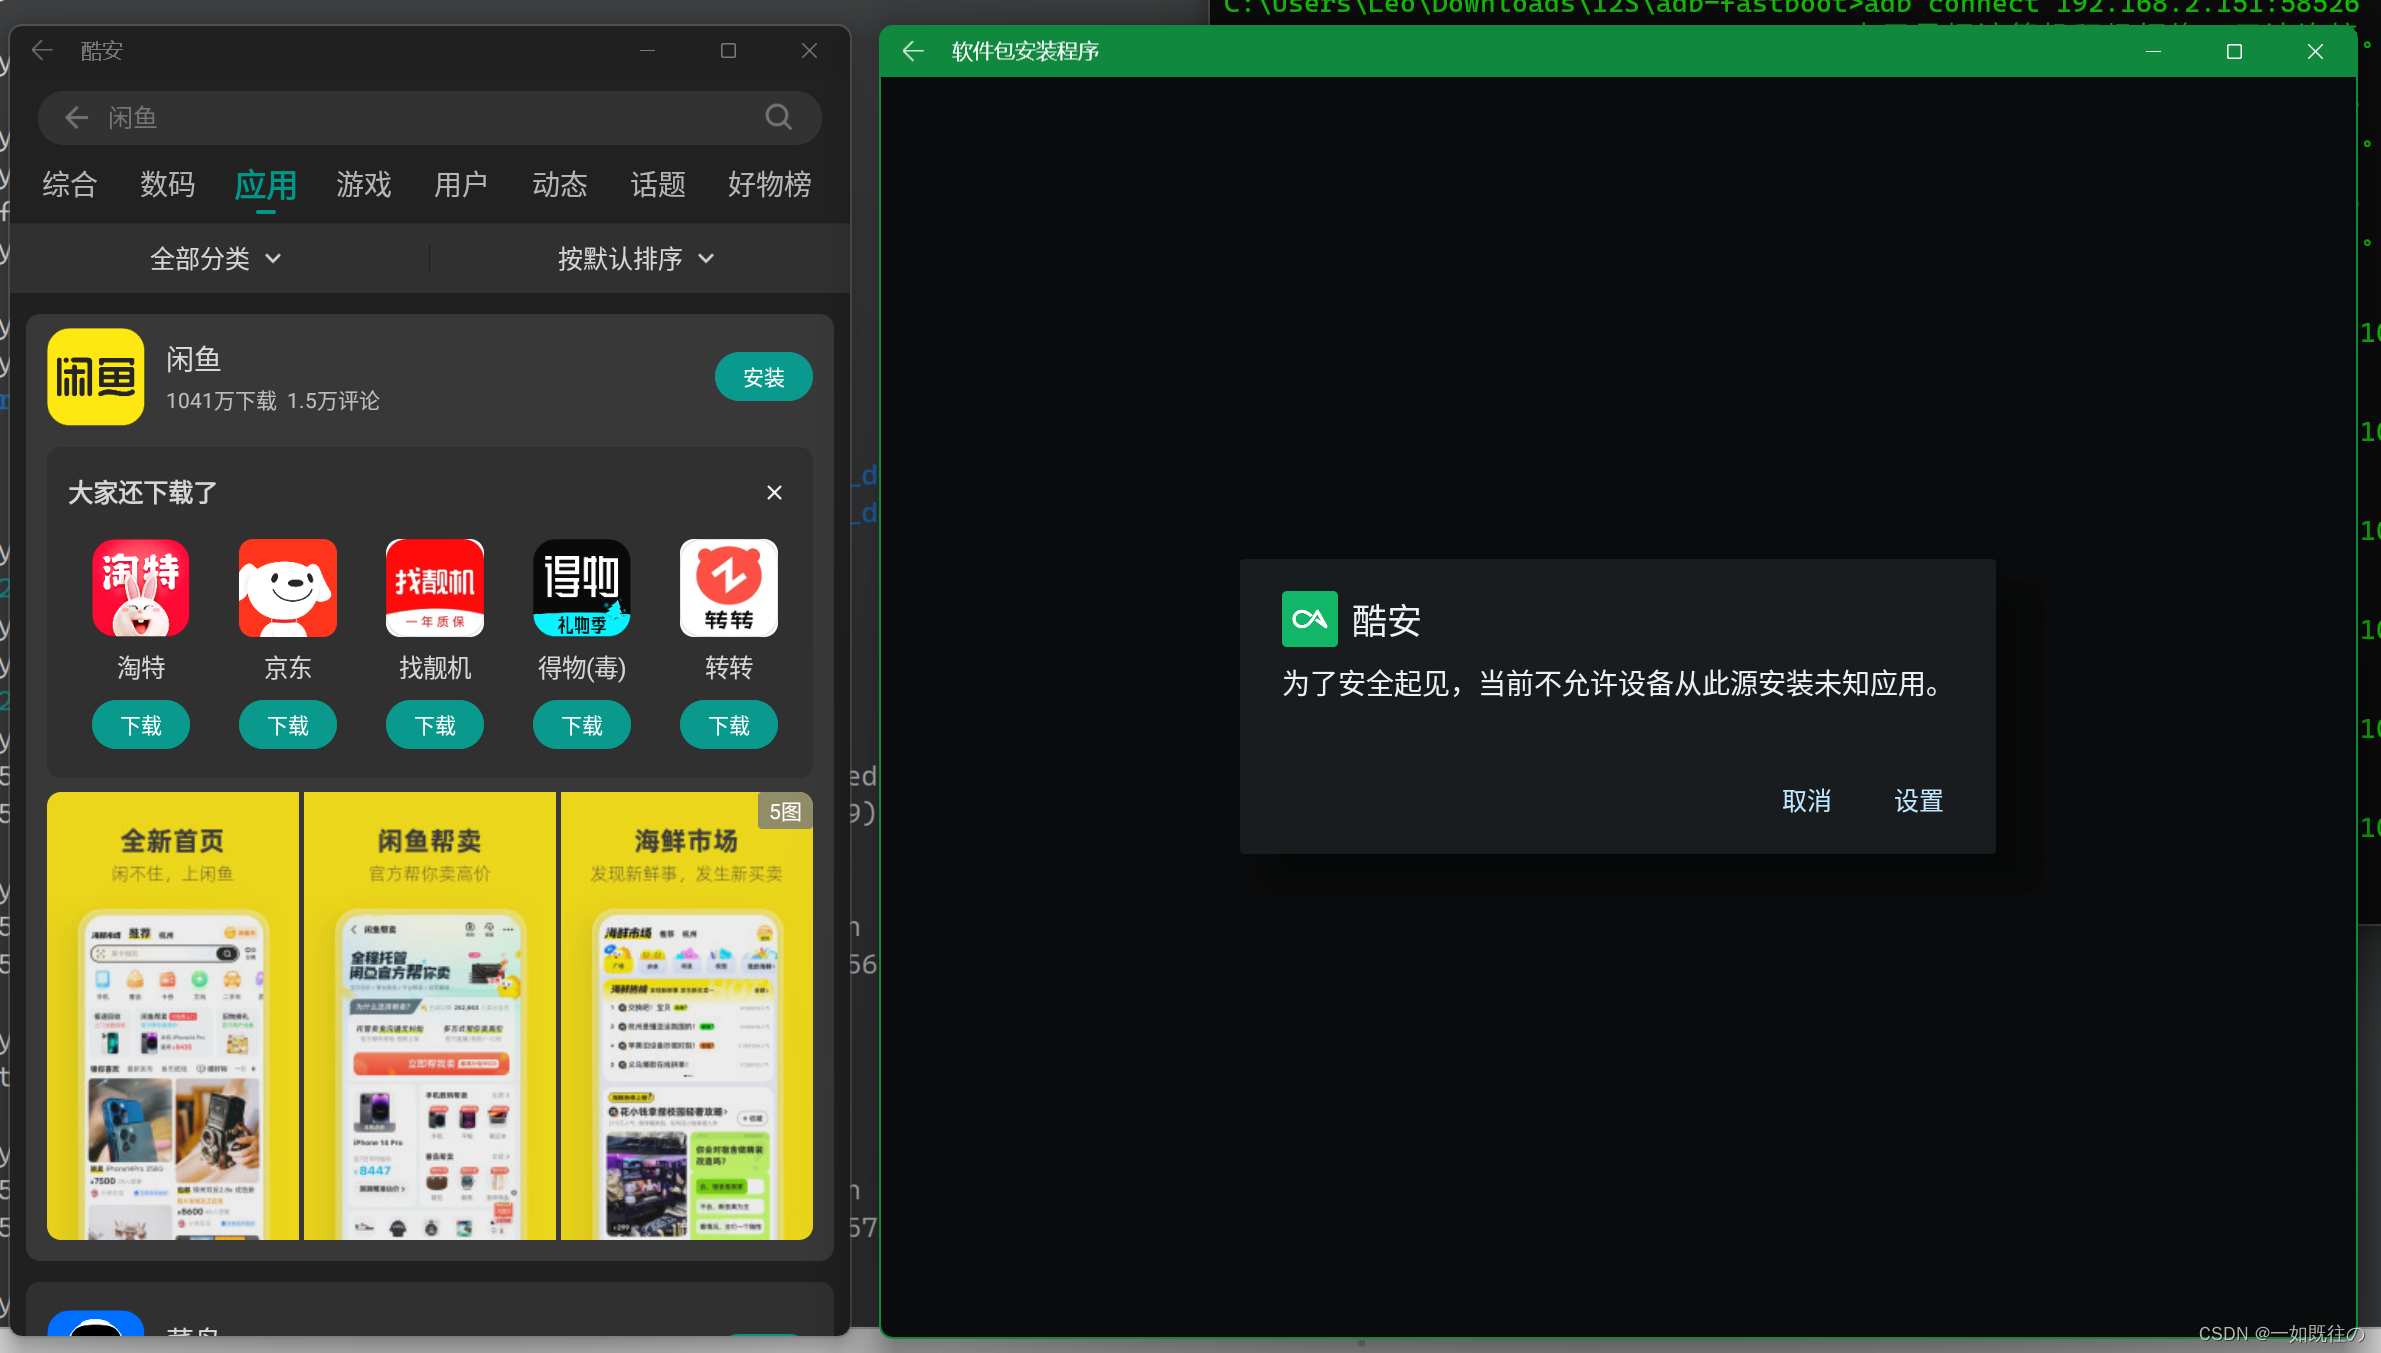This screenshot has height=1353, width=2381.
Task: Click 下载 under 得物(毒)
Action: click(582, 725)
